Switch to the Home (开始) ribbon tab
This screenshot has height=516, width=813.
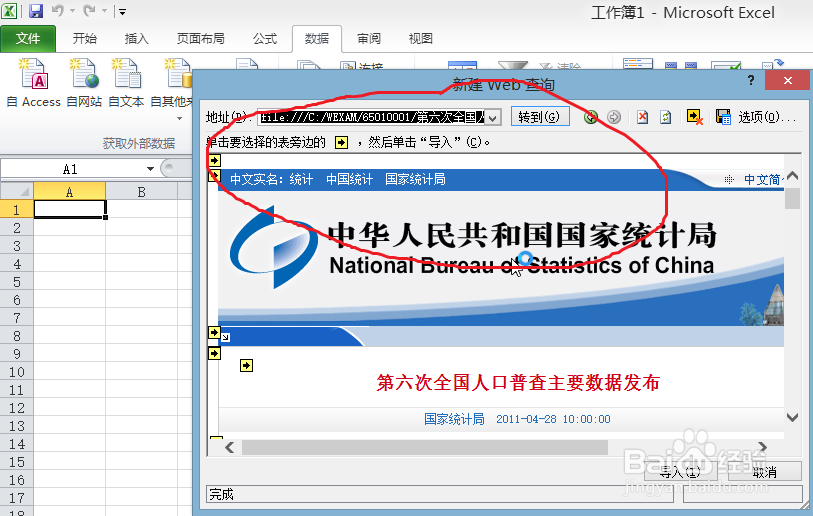coord(85,38)
